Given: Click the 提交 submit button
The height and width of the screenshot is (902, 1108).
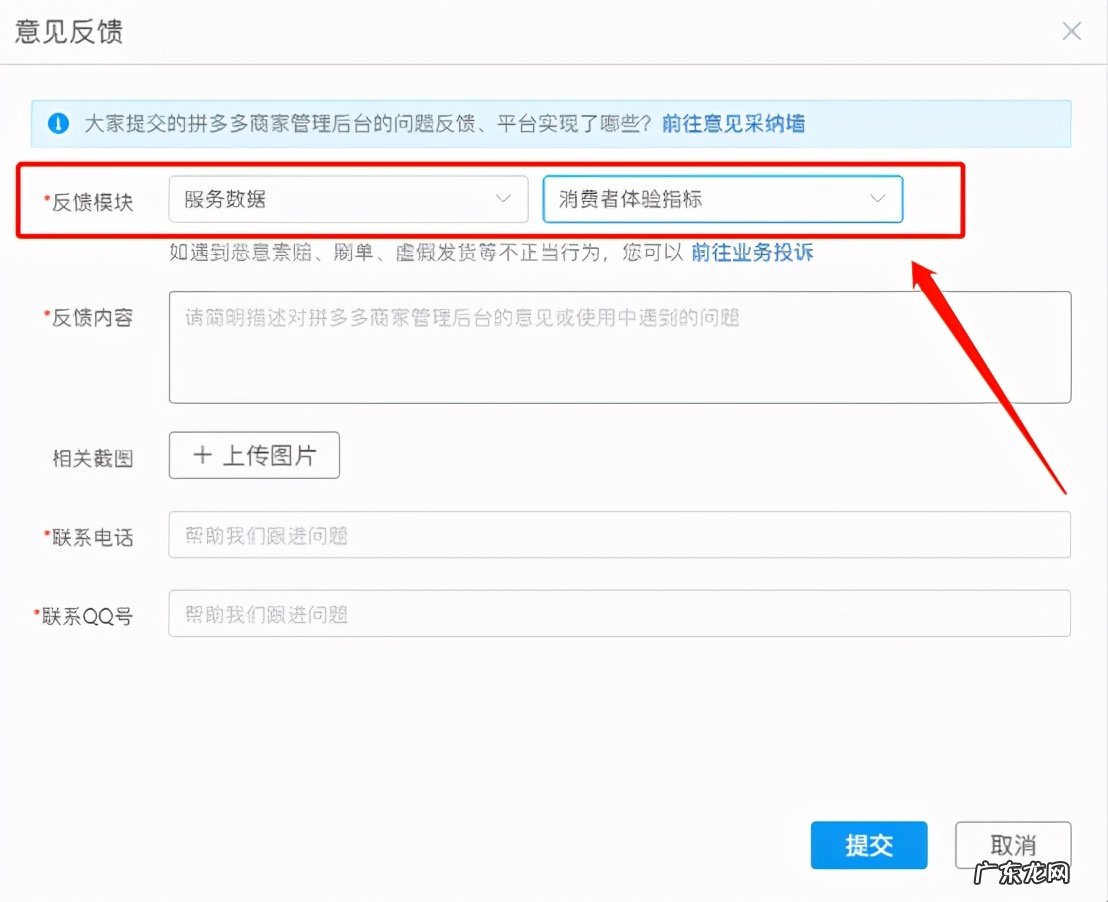Looking at the screenshot, I should tap(868, 845).
